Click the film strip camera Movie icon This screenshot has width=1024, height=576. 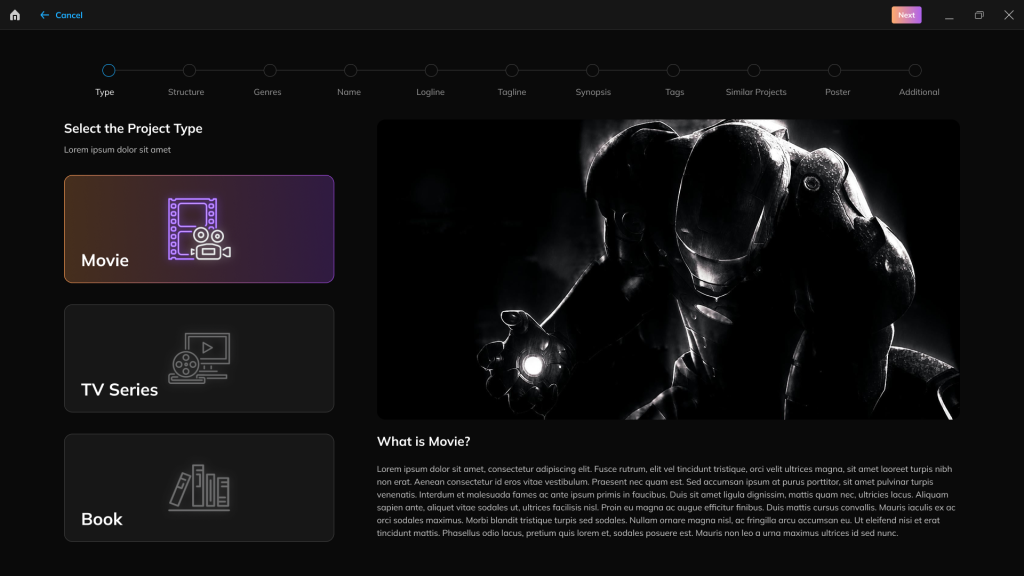point(199,229)
